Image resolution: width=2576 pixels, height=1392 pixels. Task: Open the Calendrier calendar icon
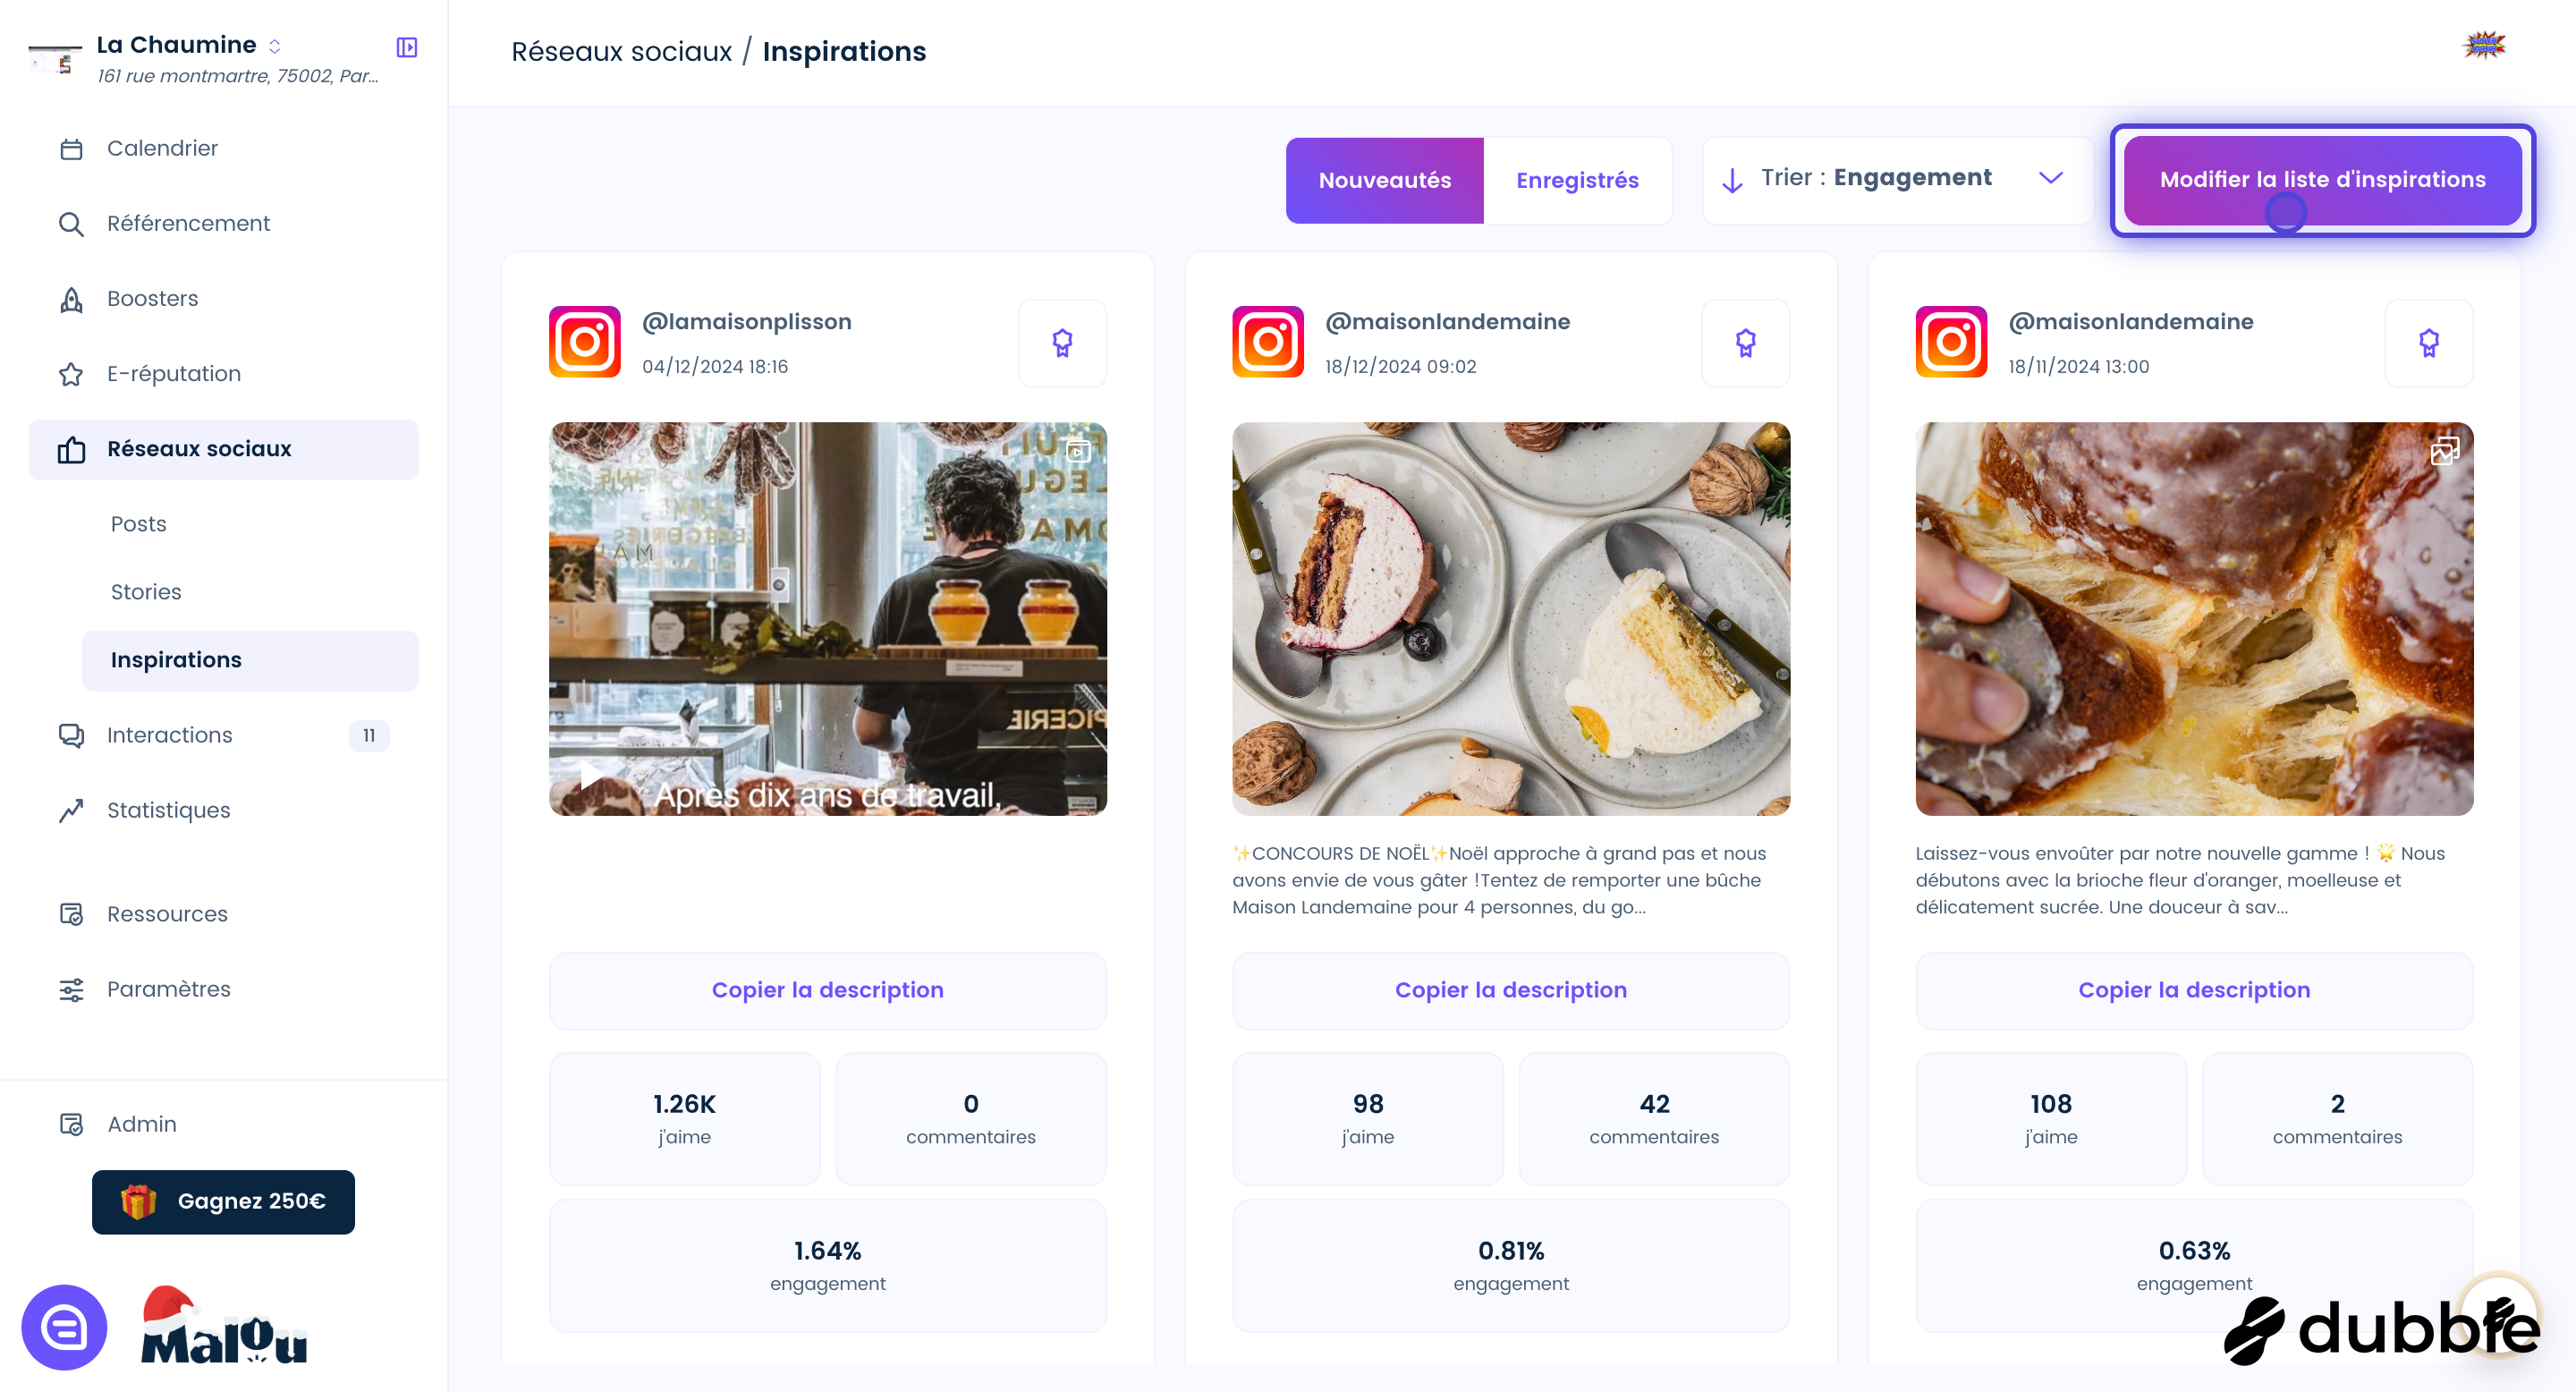point(71,149)
